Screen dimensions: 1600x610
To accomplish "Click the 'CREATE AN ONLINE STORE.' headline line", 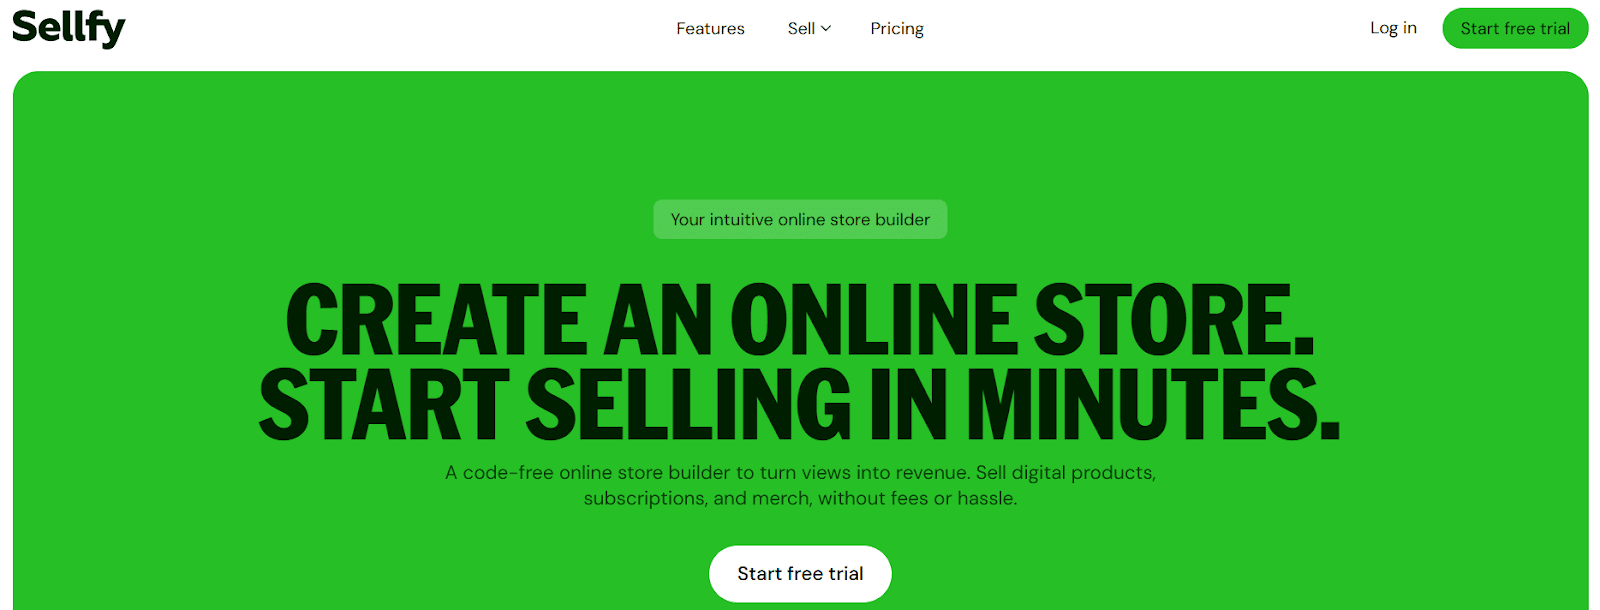I will 800,320.
